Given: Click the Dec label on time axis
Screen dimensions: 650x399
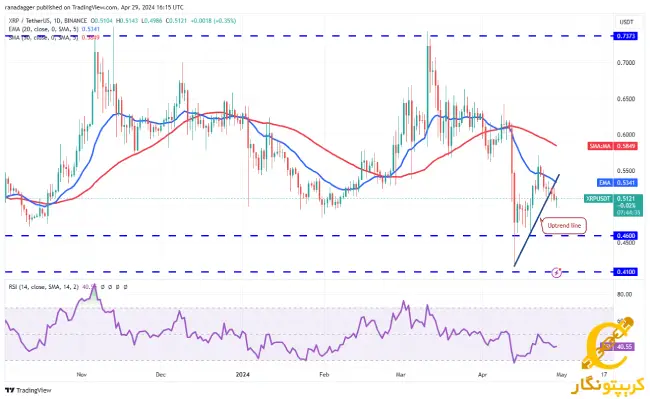Looking at the screenshot, I should pyautogui.click(x=160, y=375).
